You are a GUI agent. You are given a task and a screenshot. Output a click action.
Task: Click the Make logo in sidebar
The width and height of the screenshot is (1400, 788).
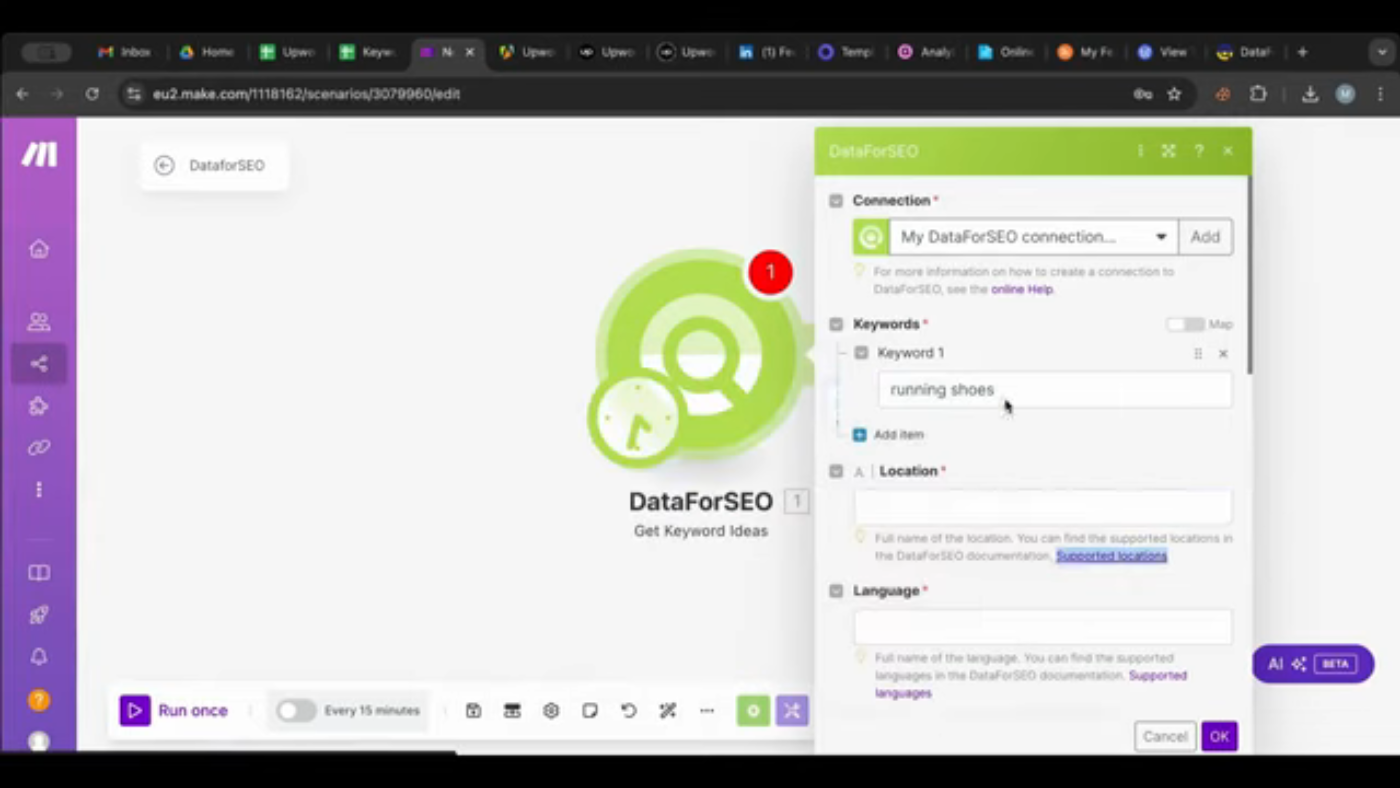click(x=39, y=154)
